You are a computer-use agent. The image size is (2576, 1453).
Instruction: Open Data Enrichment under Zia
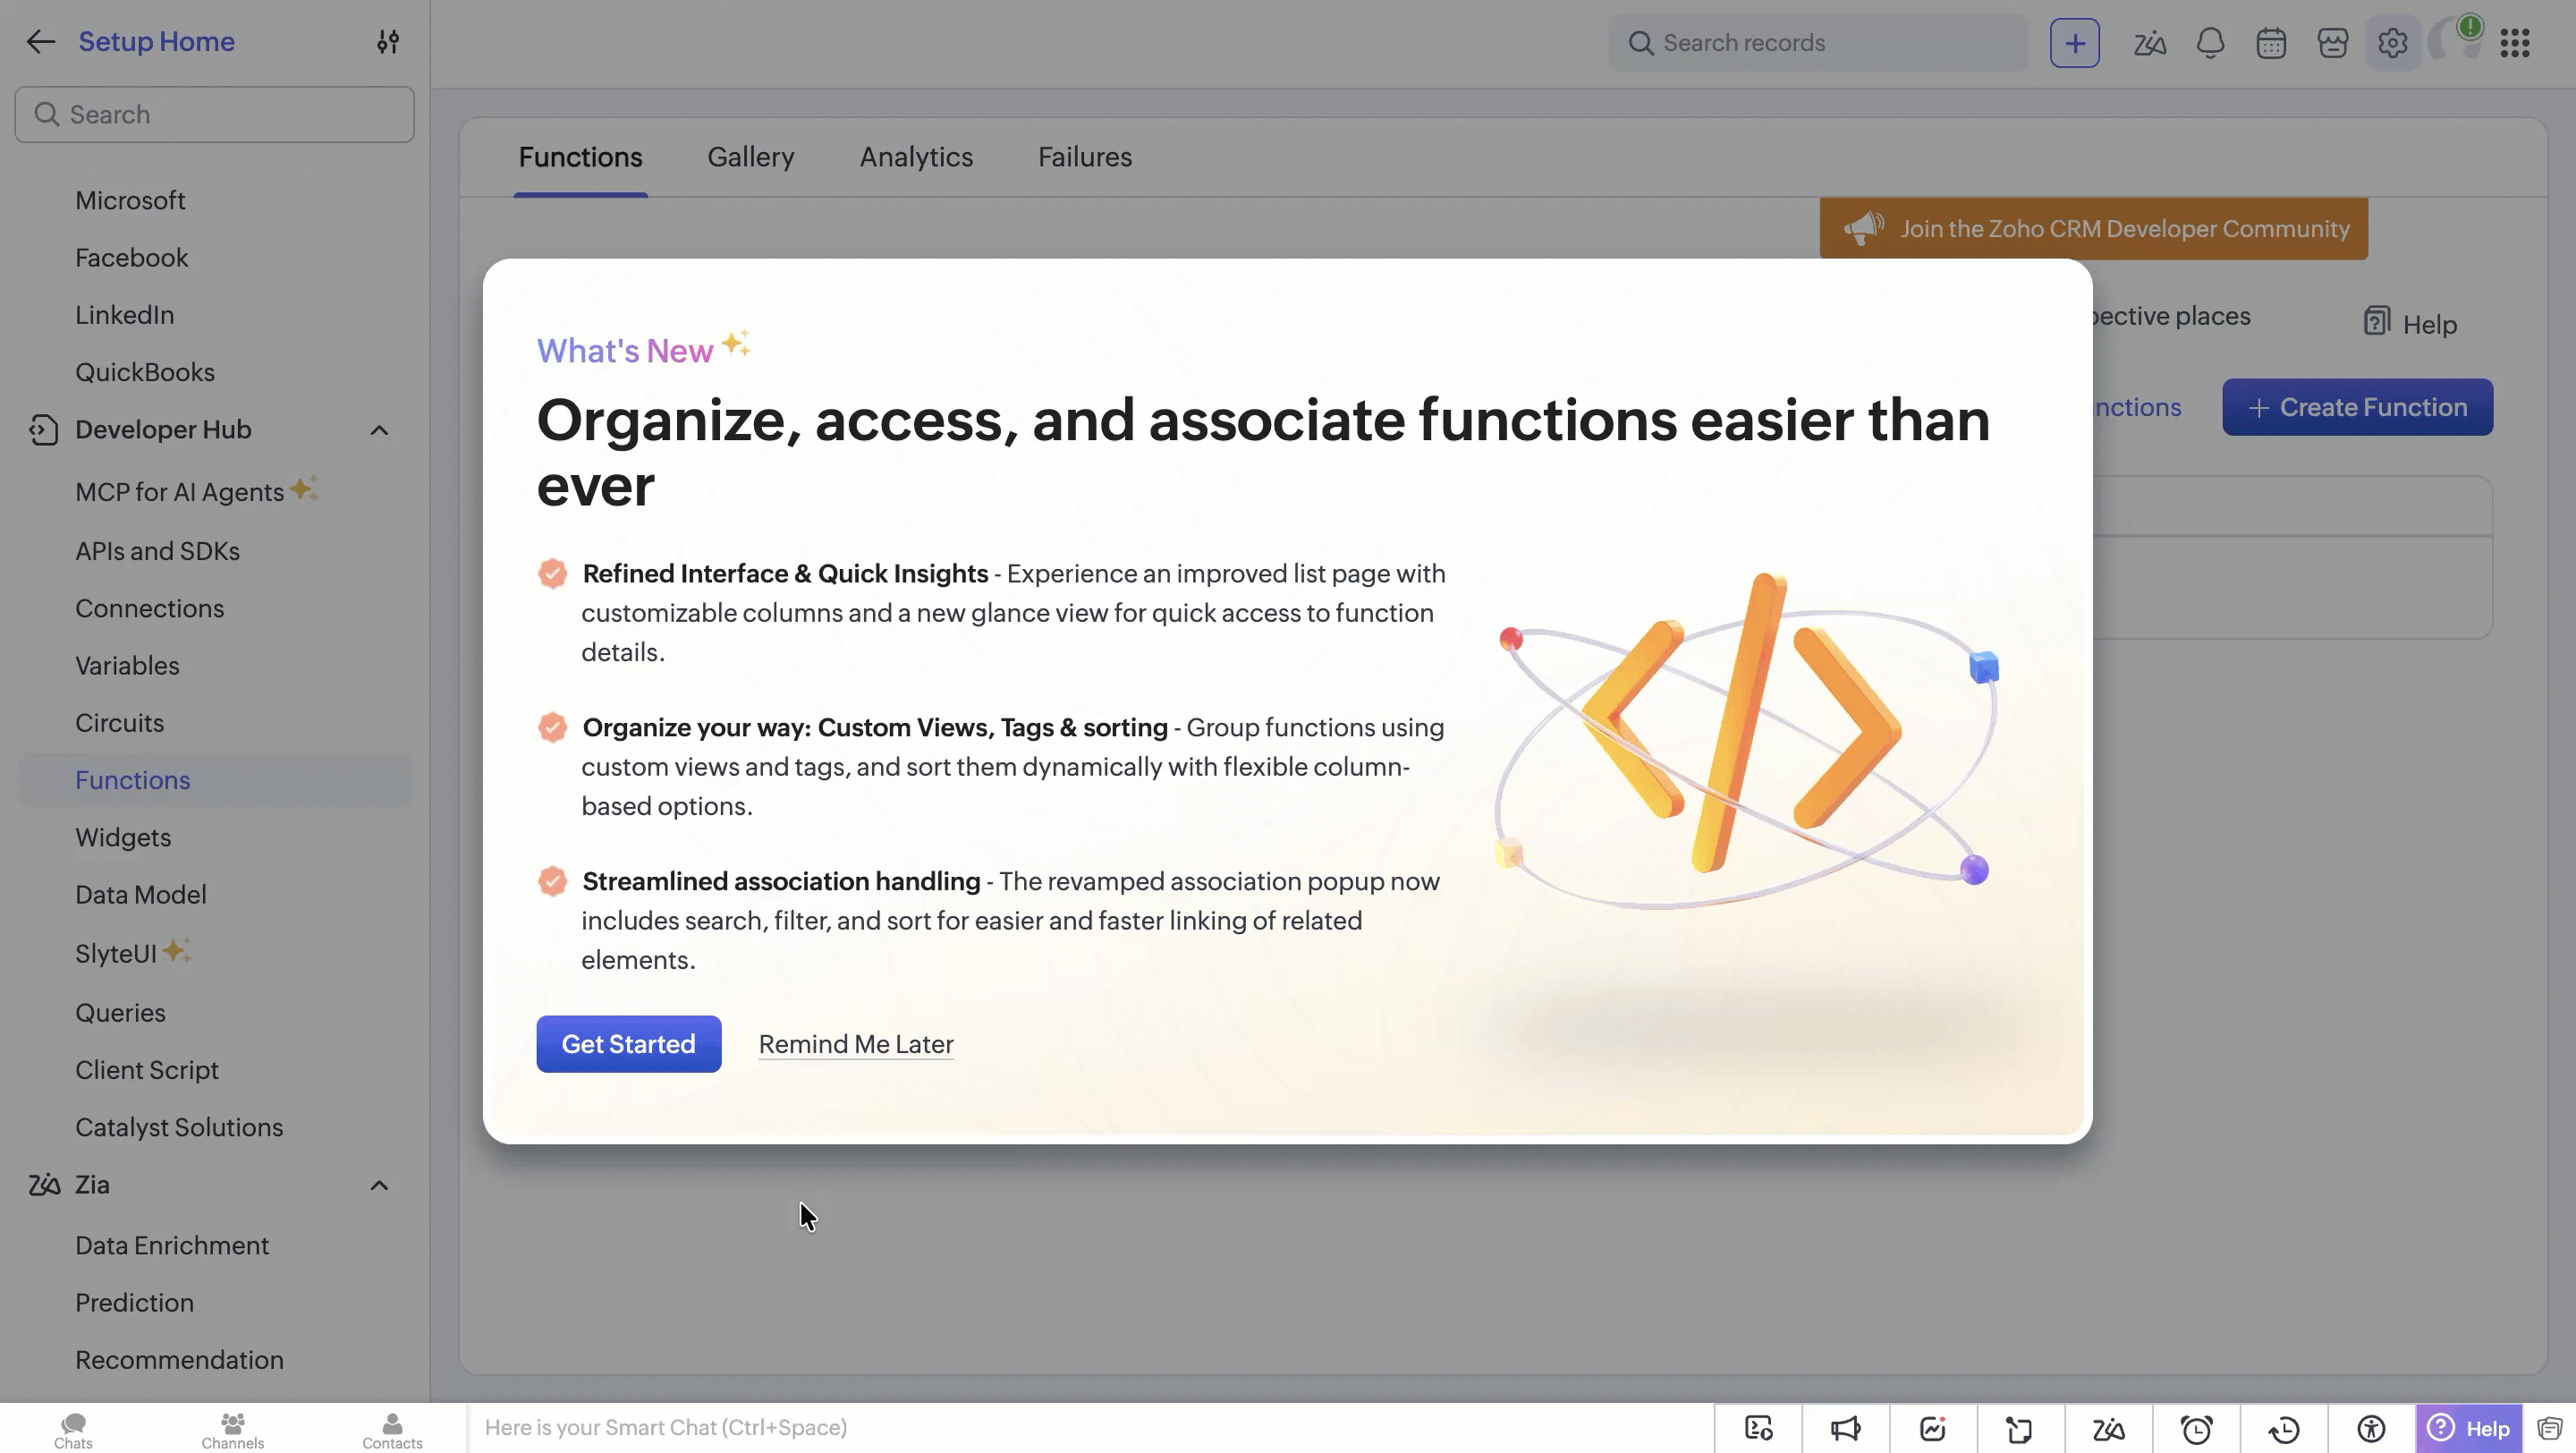click(172, 1245)
